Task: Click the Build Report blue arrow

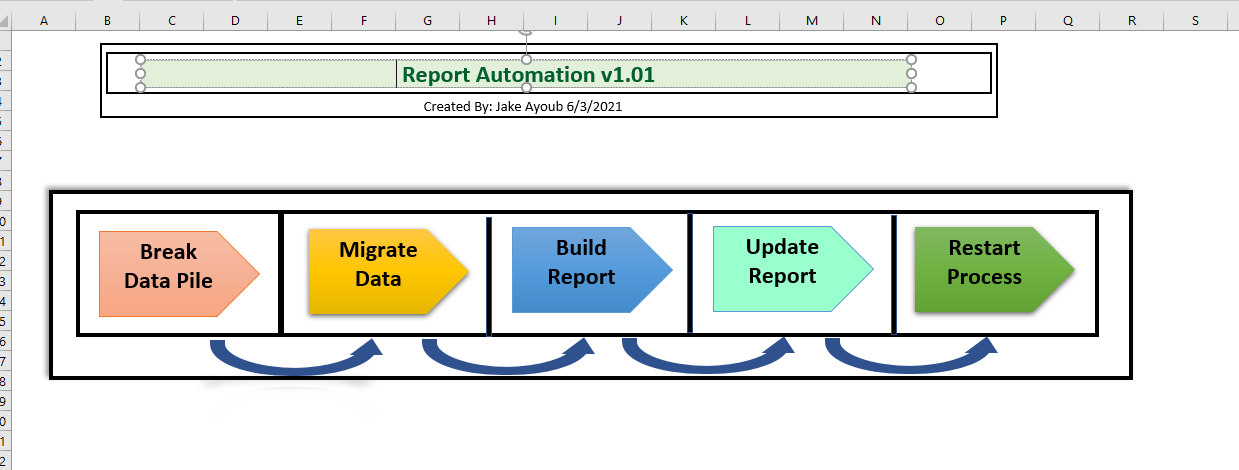Action: click(592, 269)
